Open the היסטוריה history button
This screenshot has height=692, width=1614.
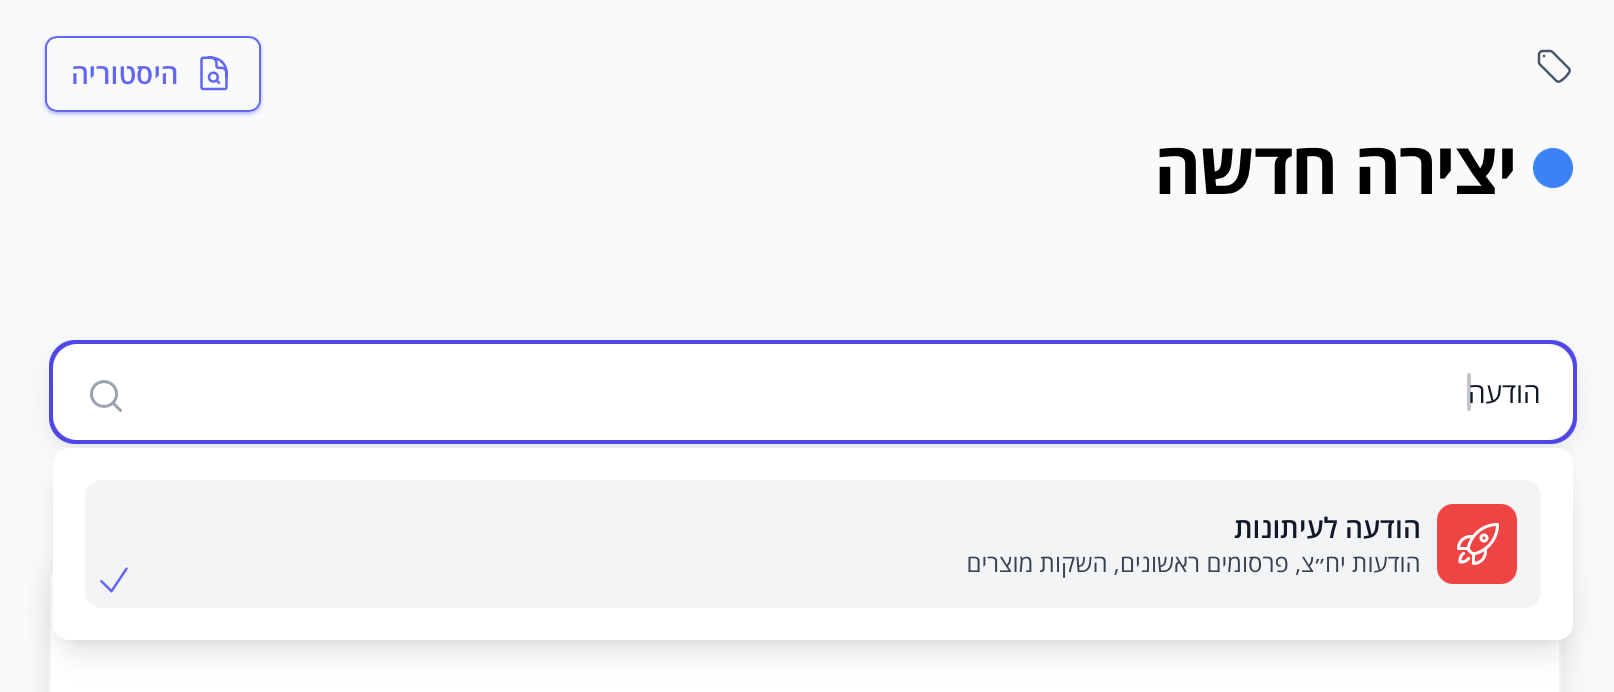[x=153, y=74]
